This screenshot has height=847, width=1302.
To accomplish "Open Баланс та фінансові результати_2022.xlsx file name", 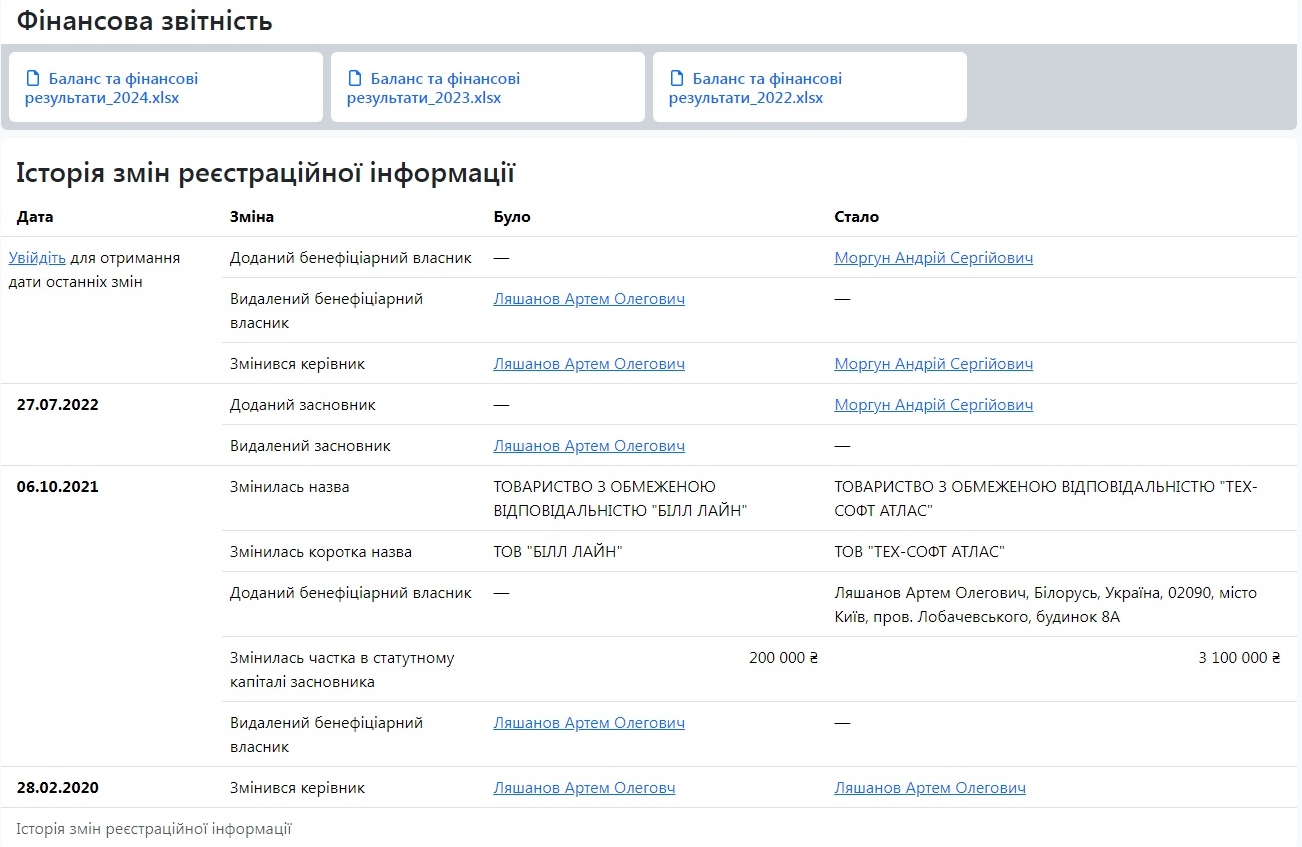I will coord(755,88).
